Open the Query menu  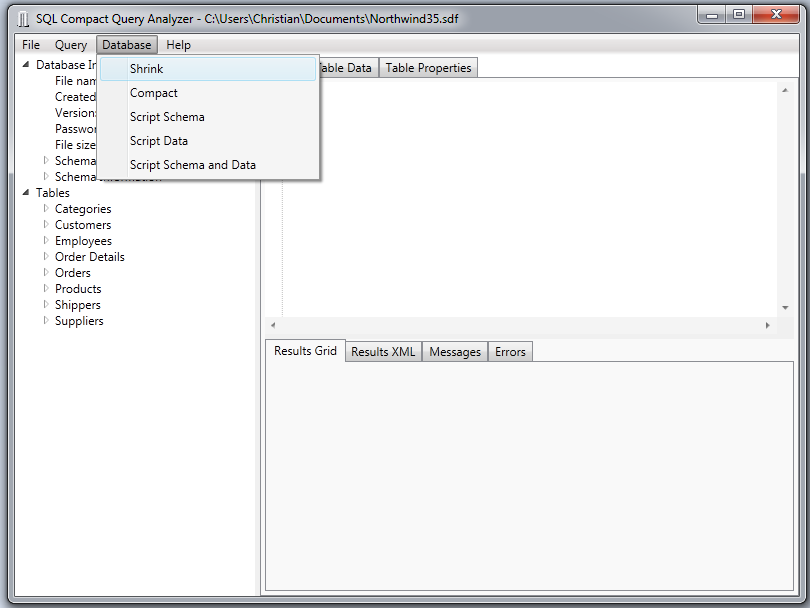pos(71,45)
